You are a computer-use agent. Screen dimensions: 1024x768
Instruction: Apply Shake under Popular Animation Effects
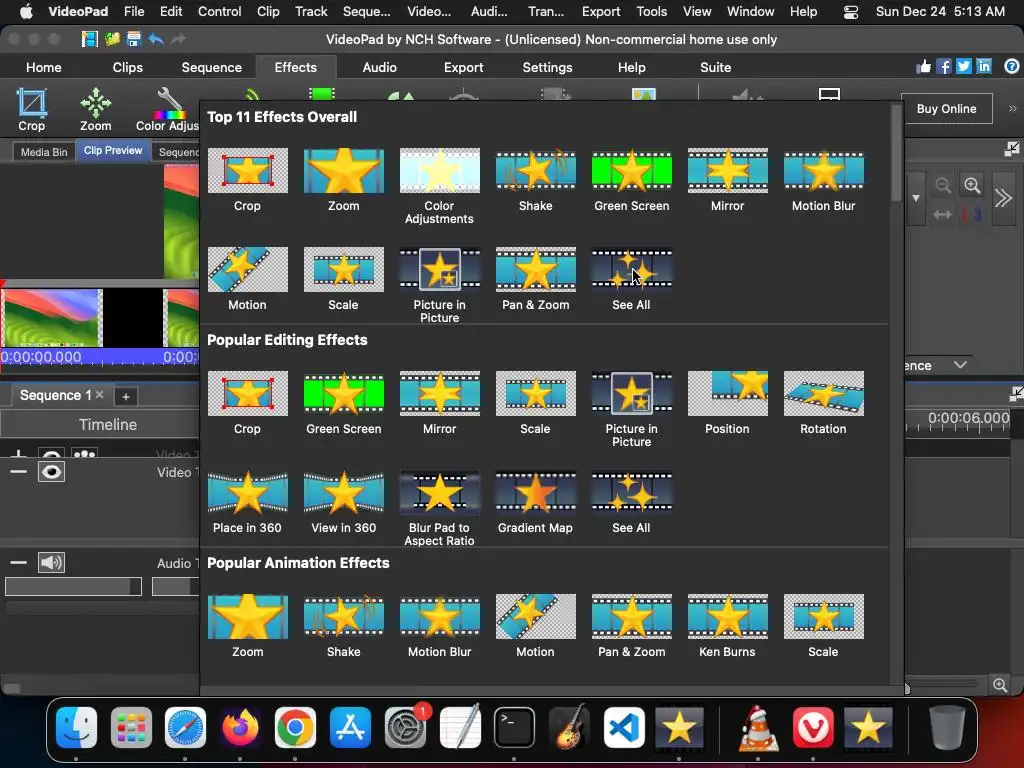344,626
